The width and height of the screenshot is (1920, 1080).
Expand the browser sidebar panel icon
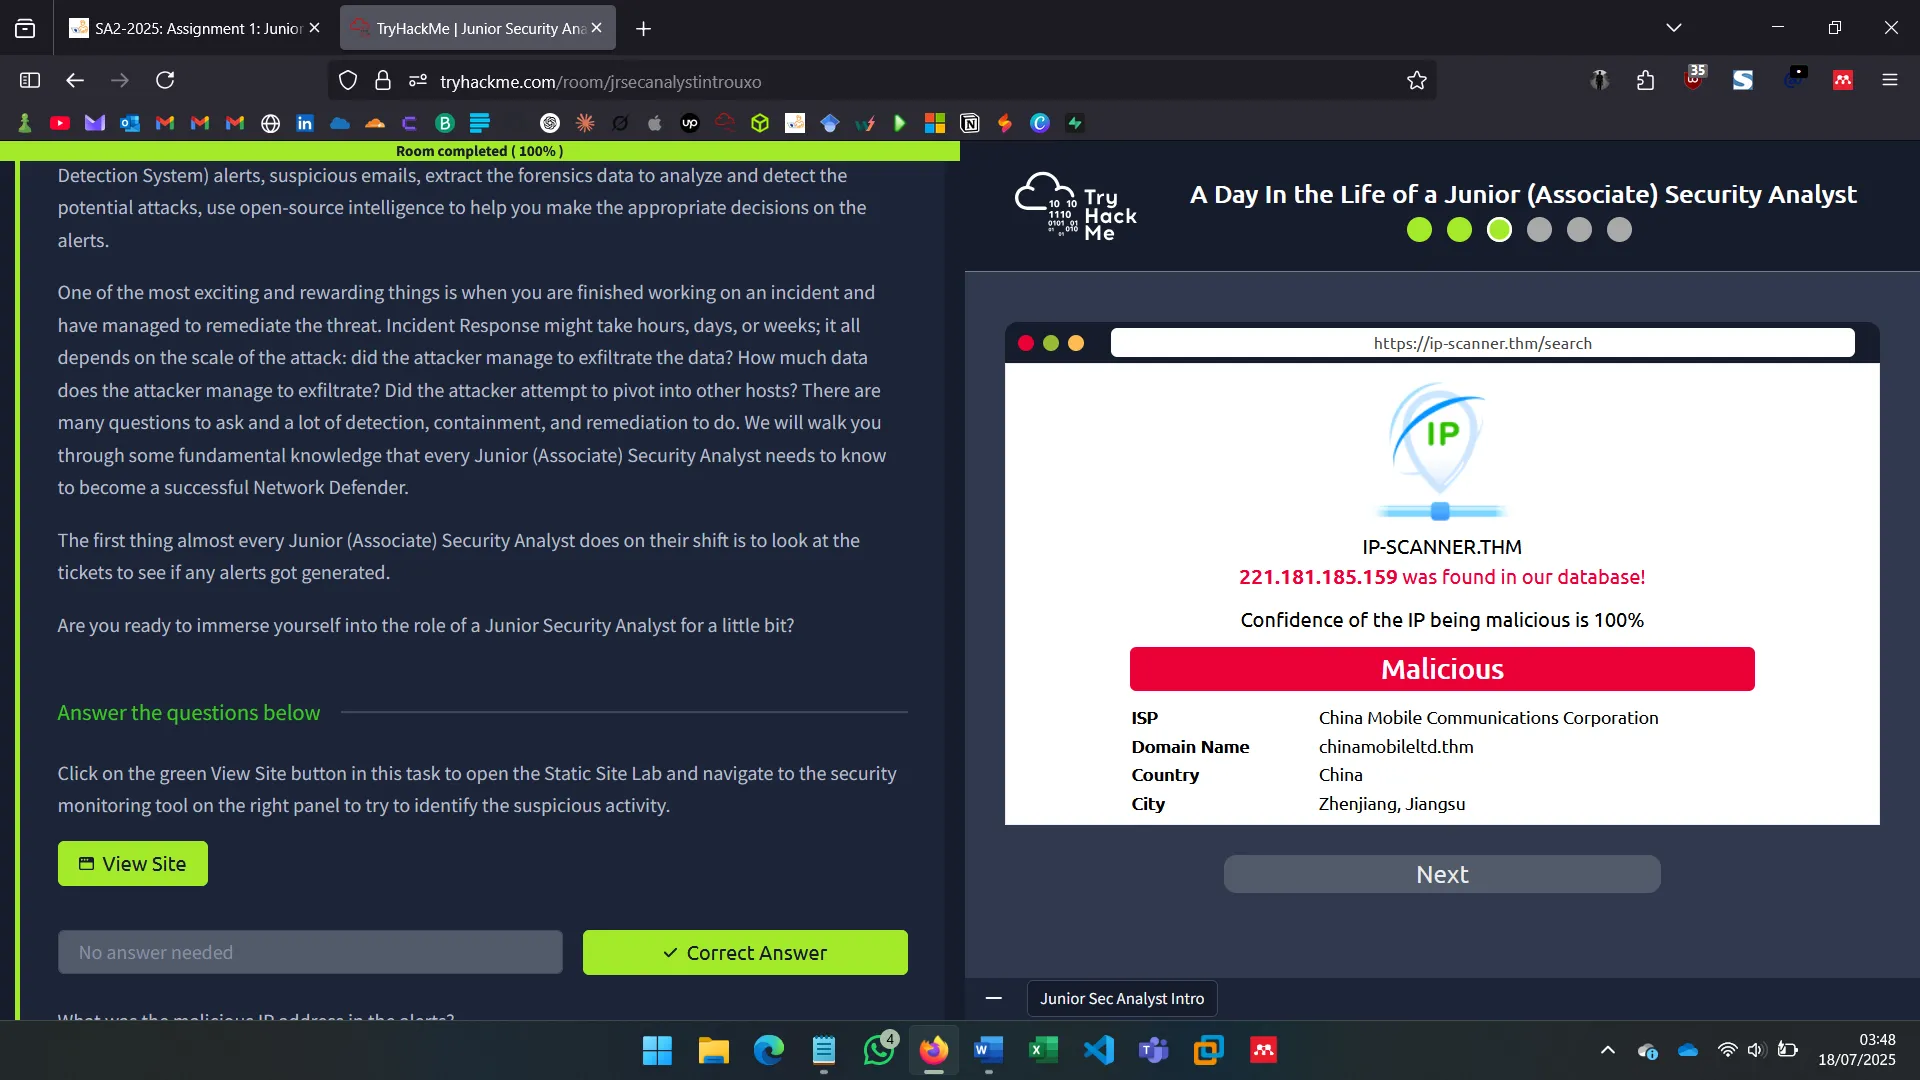point(29,80)
